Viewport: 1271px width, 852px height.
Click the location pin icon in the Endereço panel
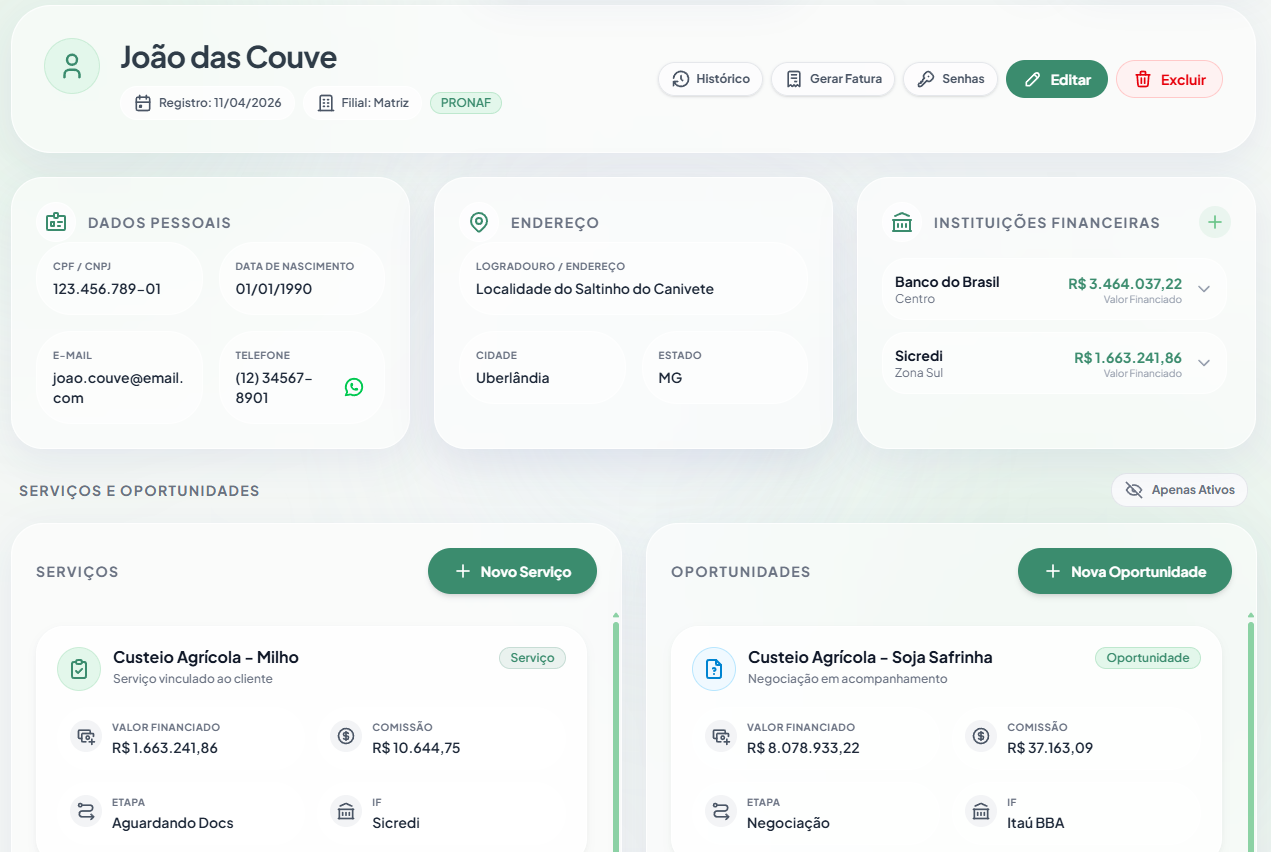[478, 222]
